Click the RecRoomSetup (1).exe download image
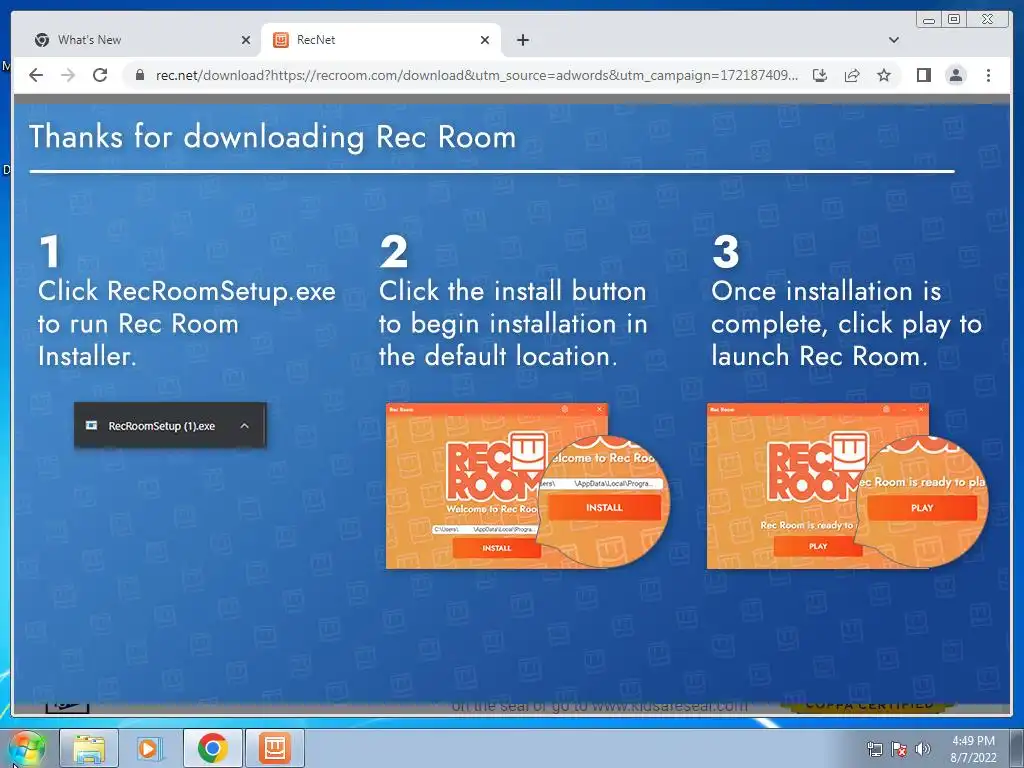 (x=170, y=425)
